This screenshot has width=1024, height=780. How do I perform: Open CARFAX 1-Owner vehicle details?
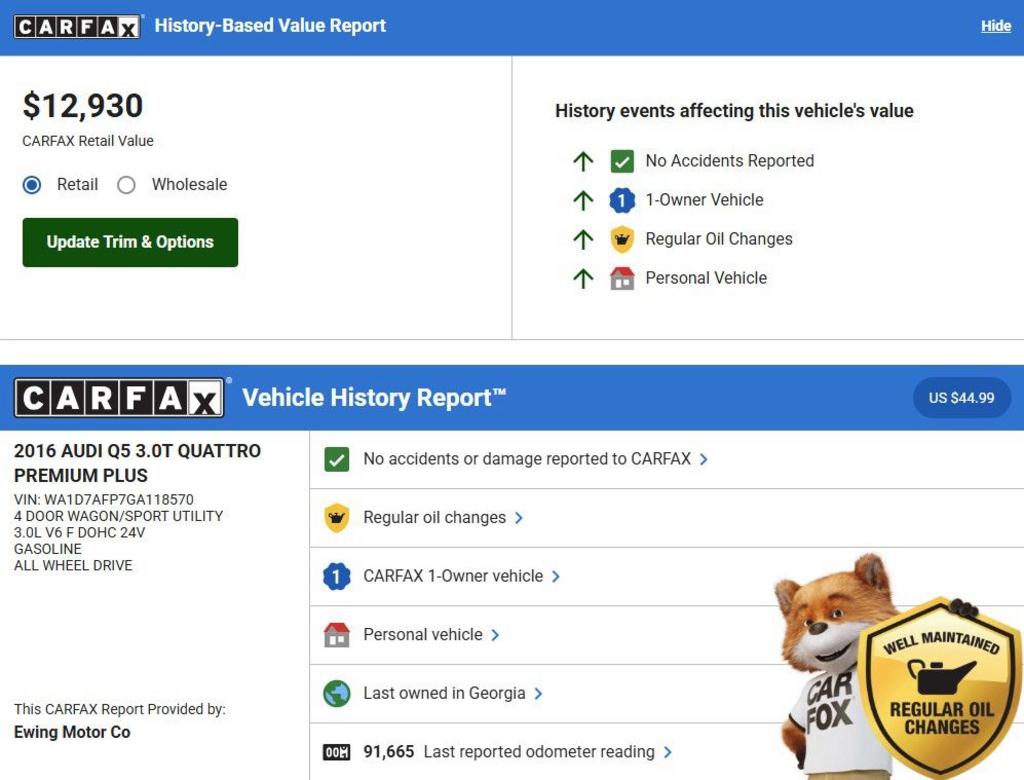(x=461, y=576)
